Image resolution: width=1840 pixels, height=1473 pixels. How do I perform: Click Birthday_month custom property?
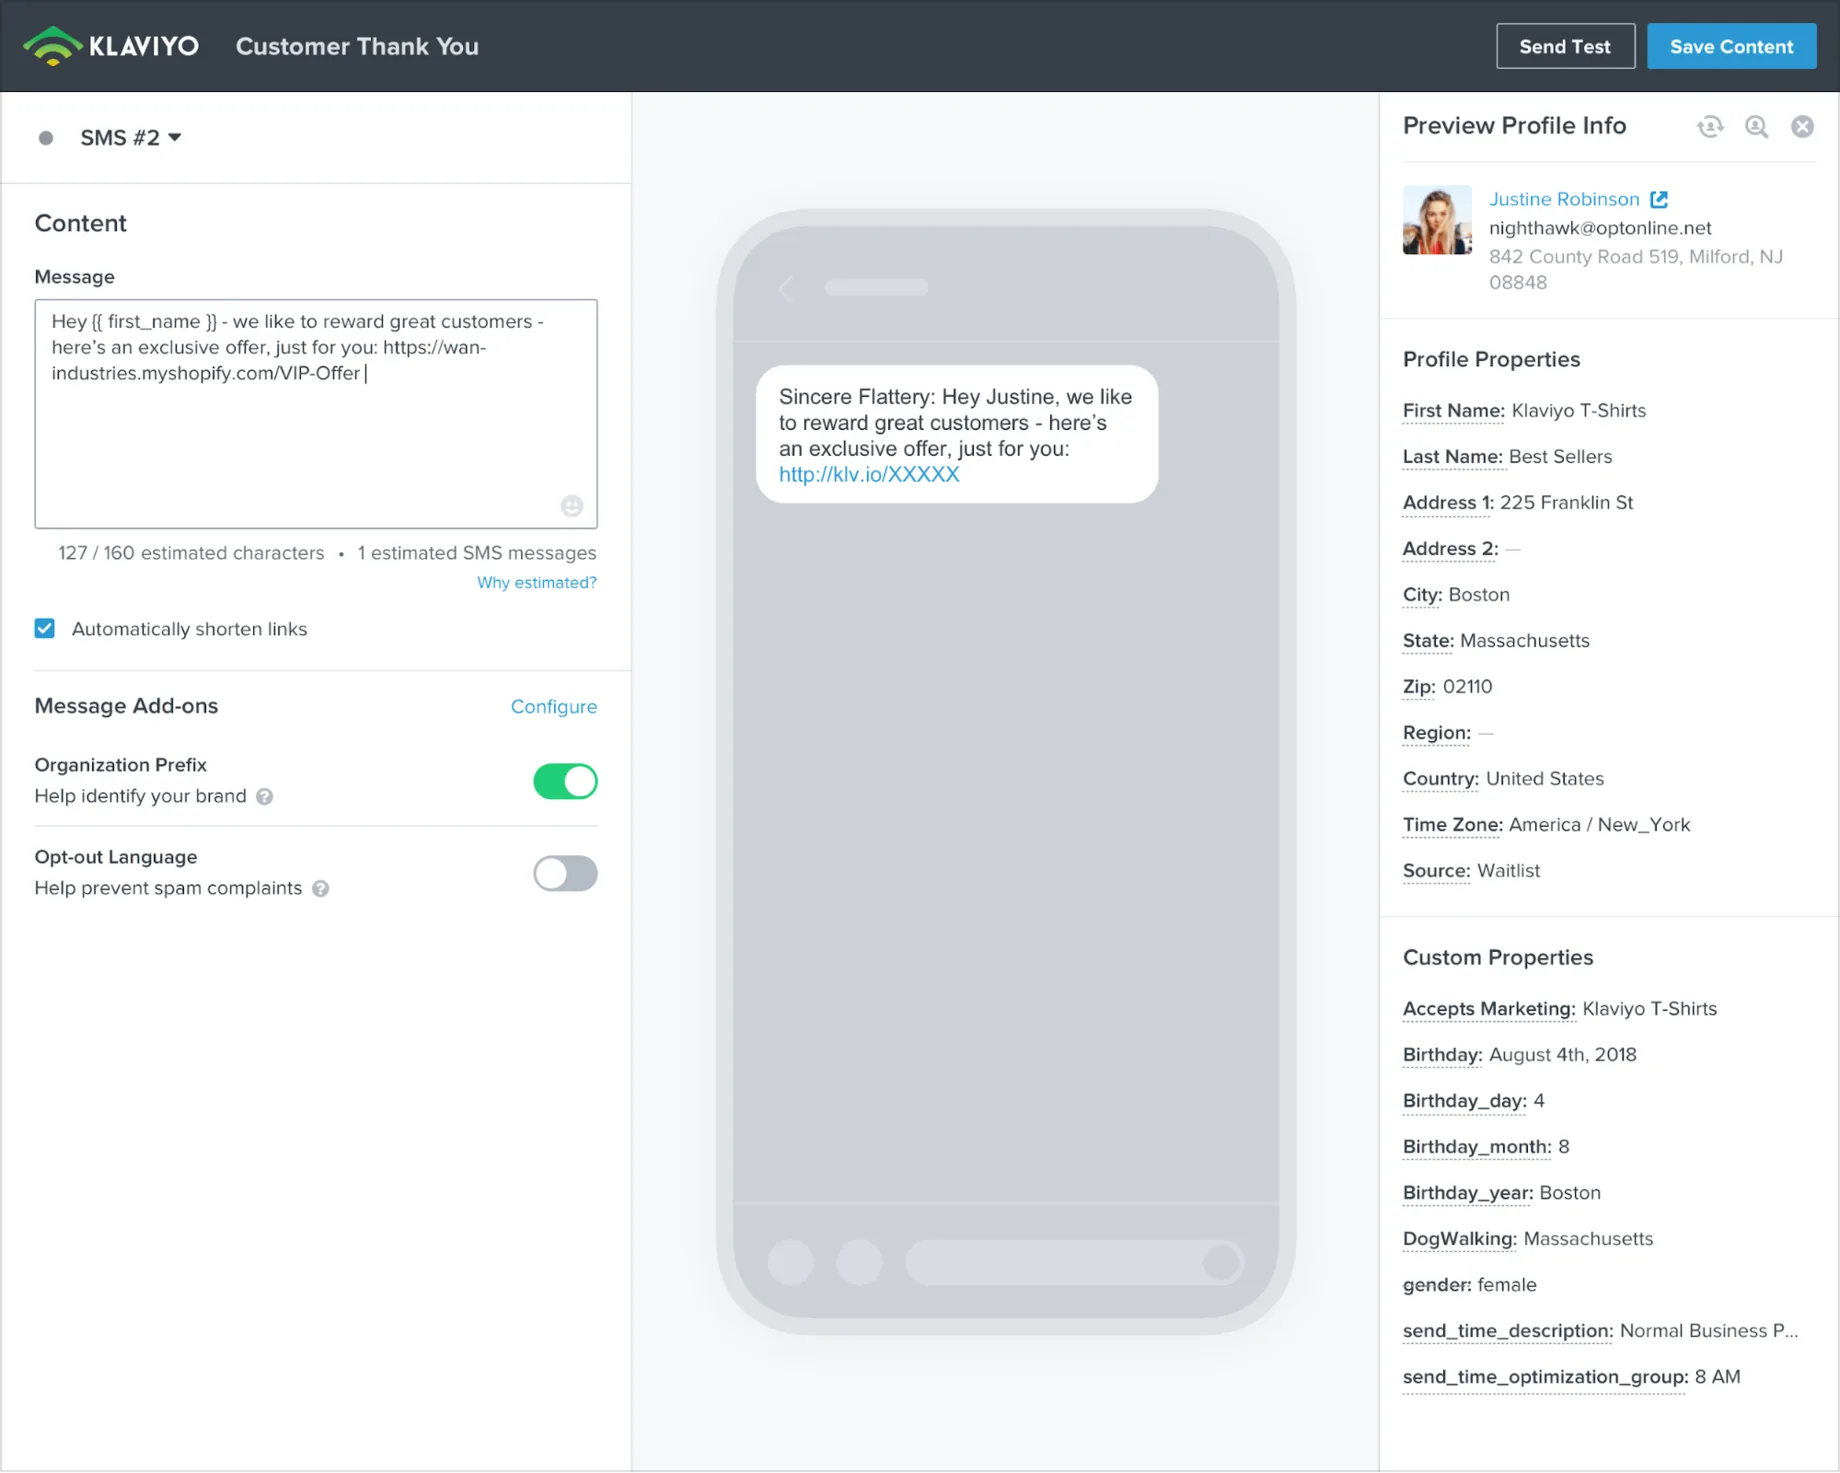click(x=1477, y=1147)
